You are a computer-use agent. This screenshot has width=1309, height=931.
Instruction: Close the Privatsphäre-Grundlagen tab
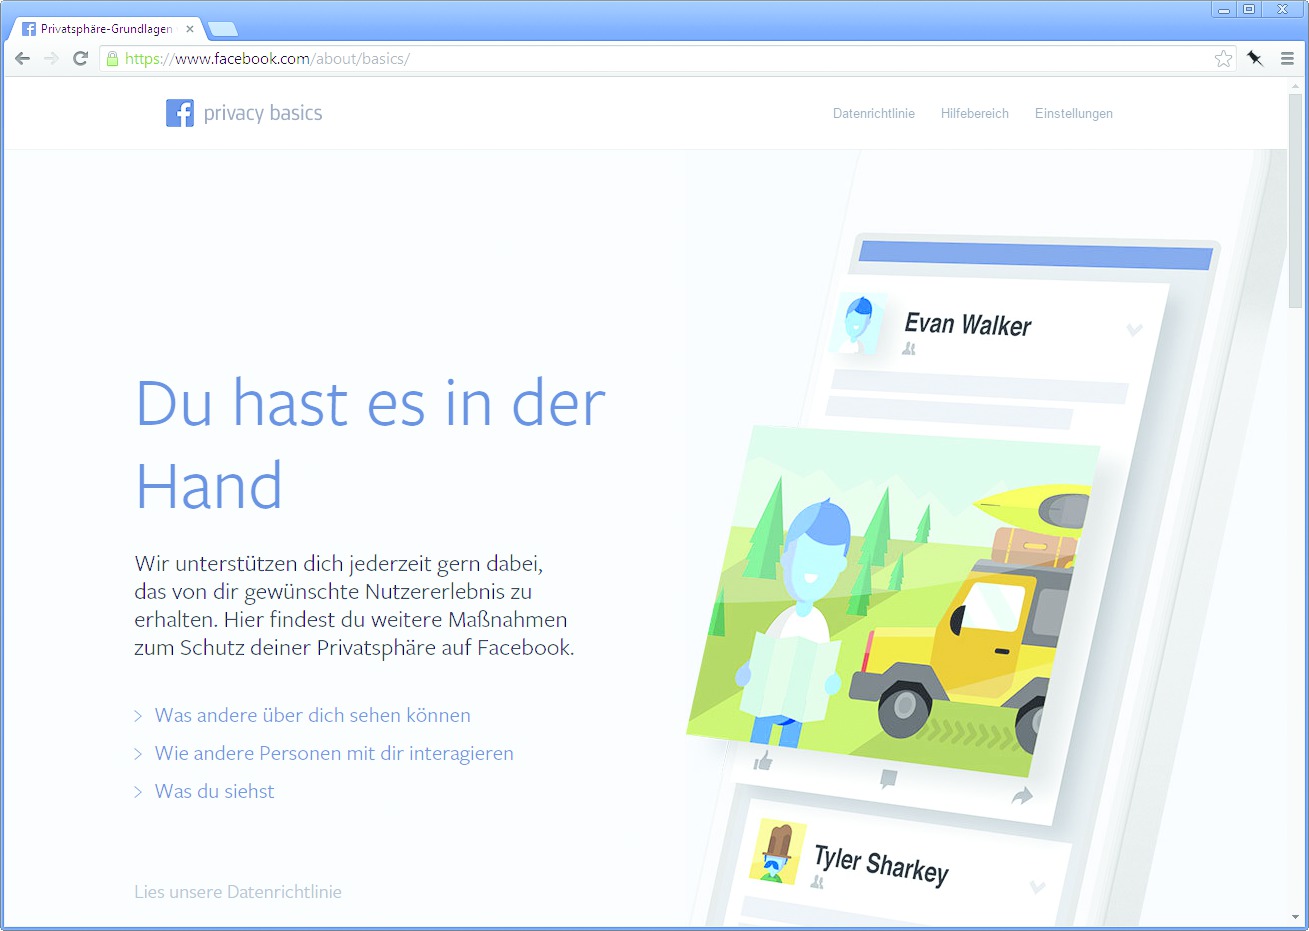pos(190,29)
